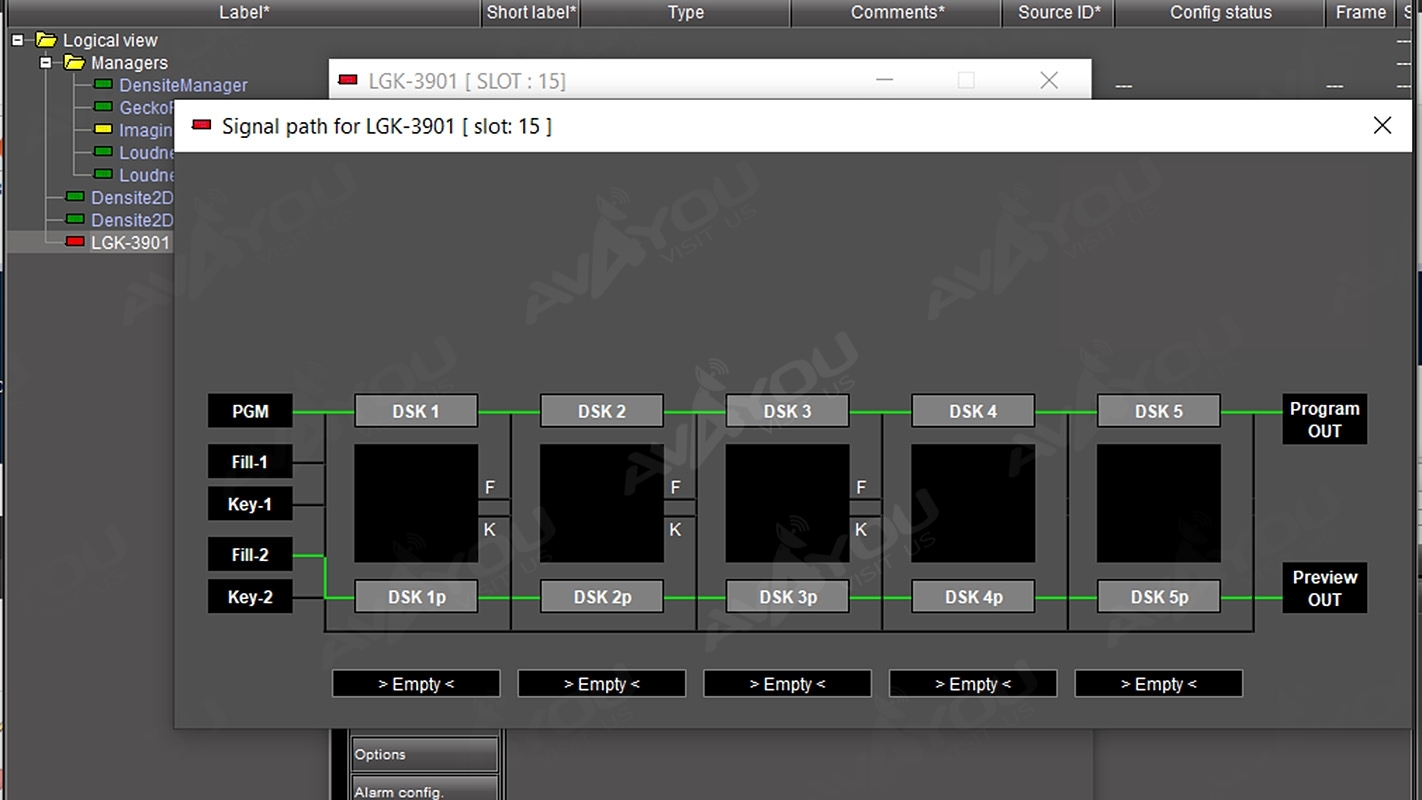This screenshot has width=1422, height=800.
Task: Collapse the Logical view tree node
Action: (18, 40)
